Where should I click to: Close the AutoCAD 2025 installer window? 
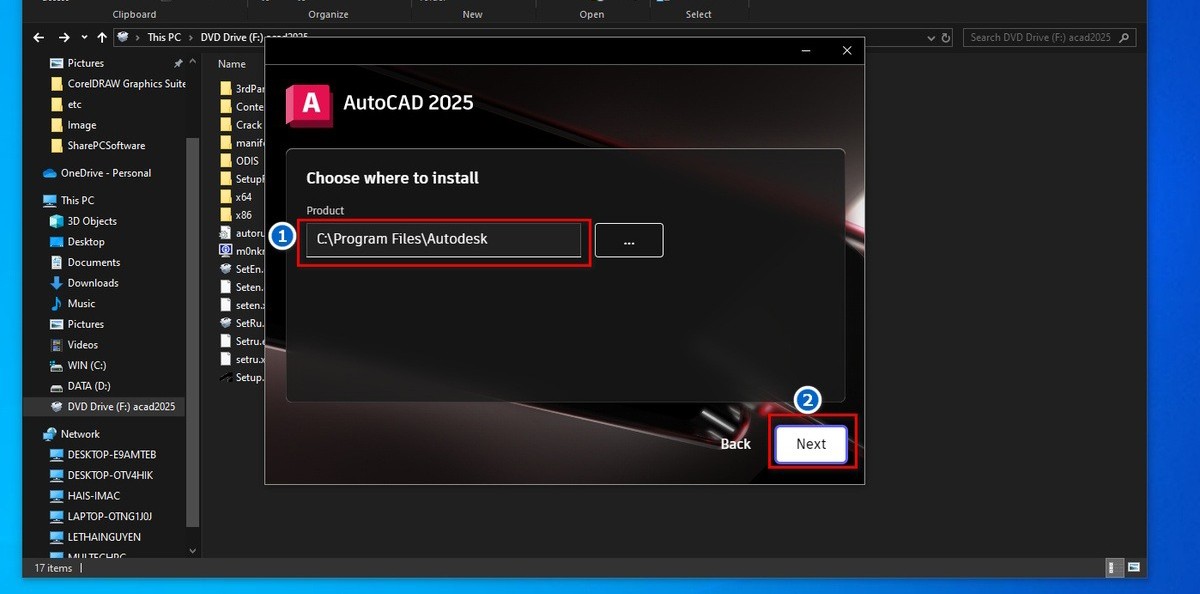point(847,50)
